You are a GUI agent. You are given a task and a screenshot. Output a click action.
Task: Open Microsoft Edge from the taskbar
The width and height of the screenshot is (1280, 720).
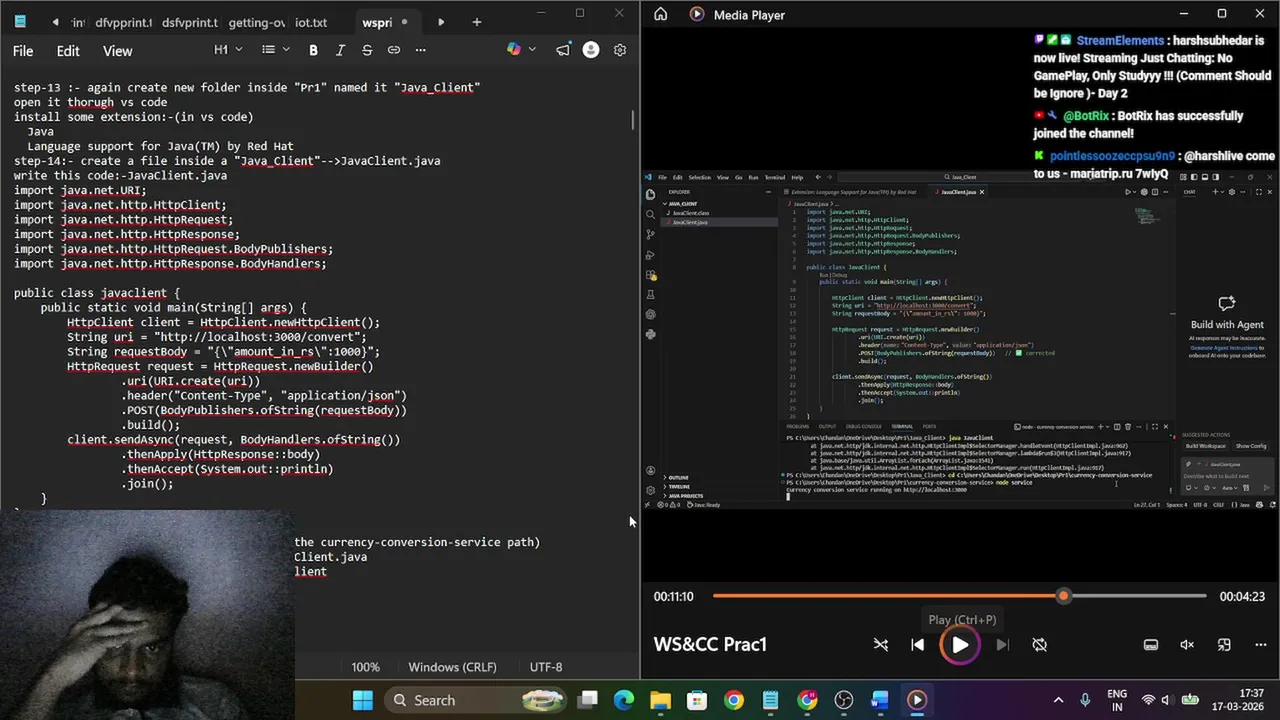pos(624,700)
